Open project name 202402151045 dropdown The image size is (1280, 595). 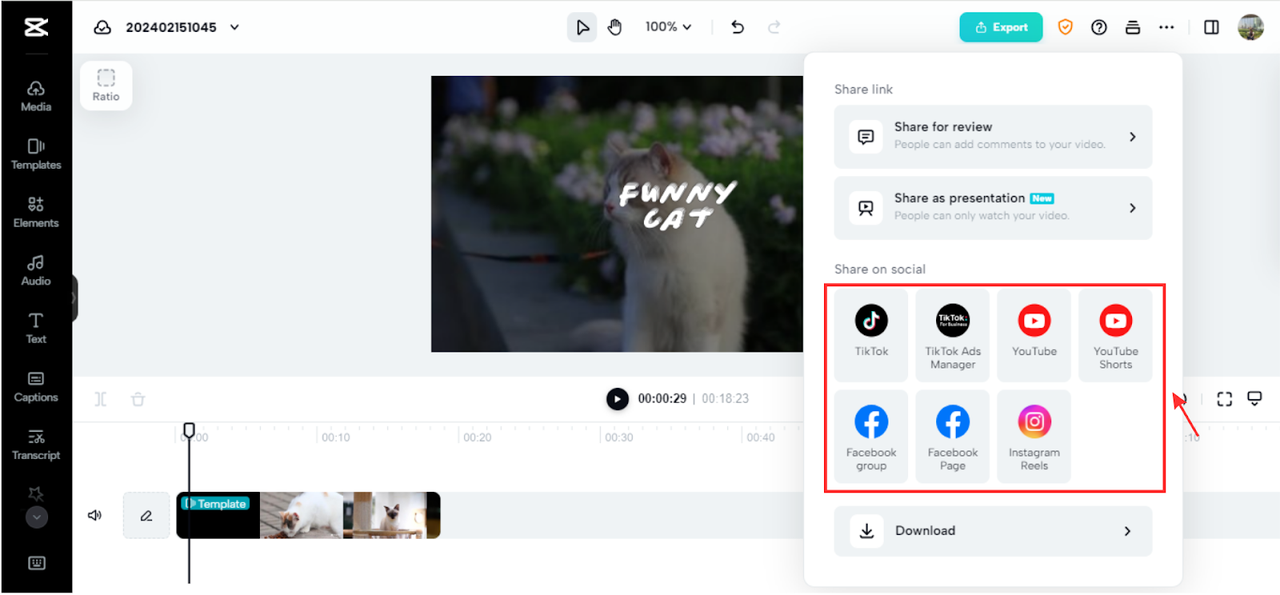click(x=183, y=27)
